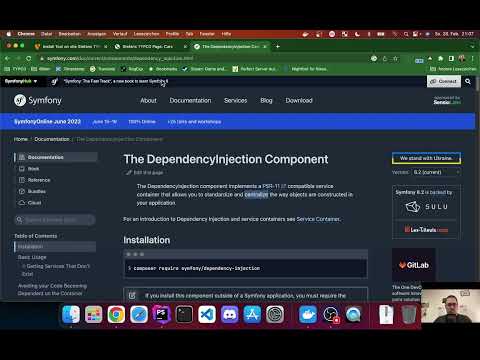Go to Home in the breadcrumb
Image resolution: width=480 pixels, height=360 pixels.
tap(21, 139)
